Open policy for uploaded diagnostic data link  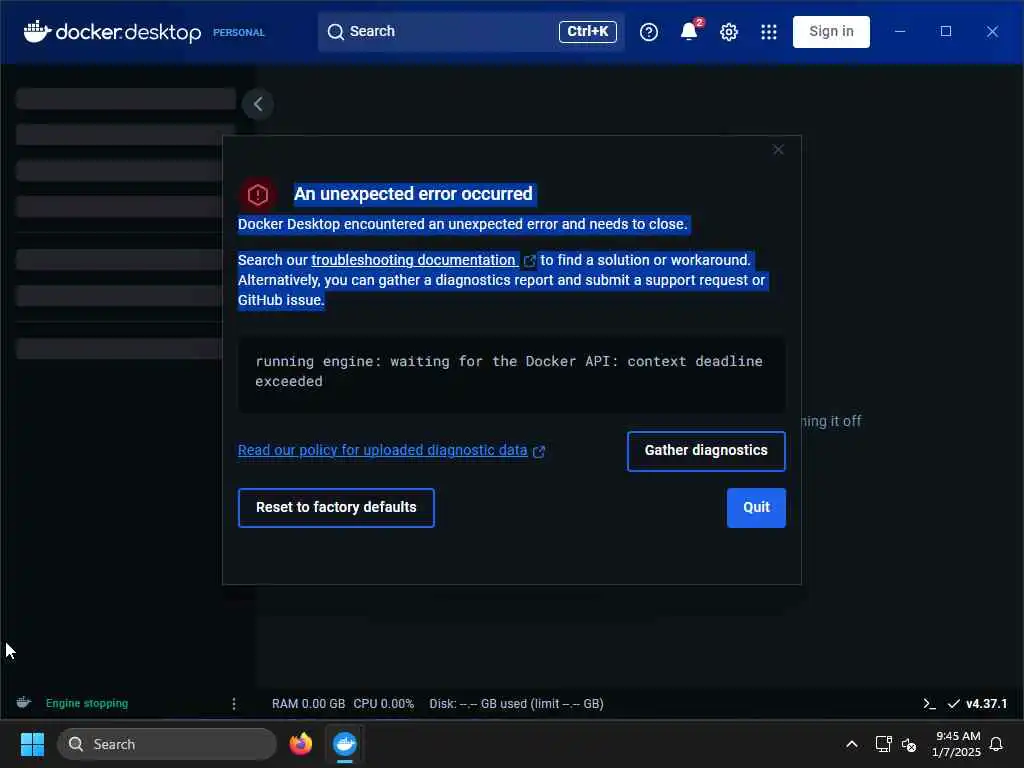point(382,450)
